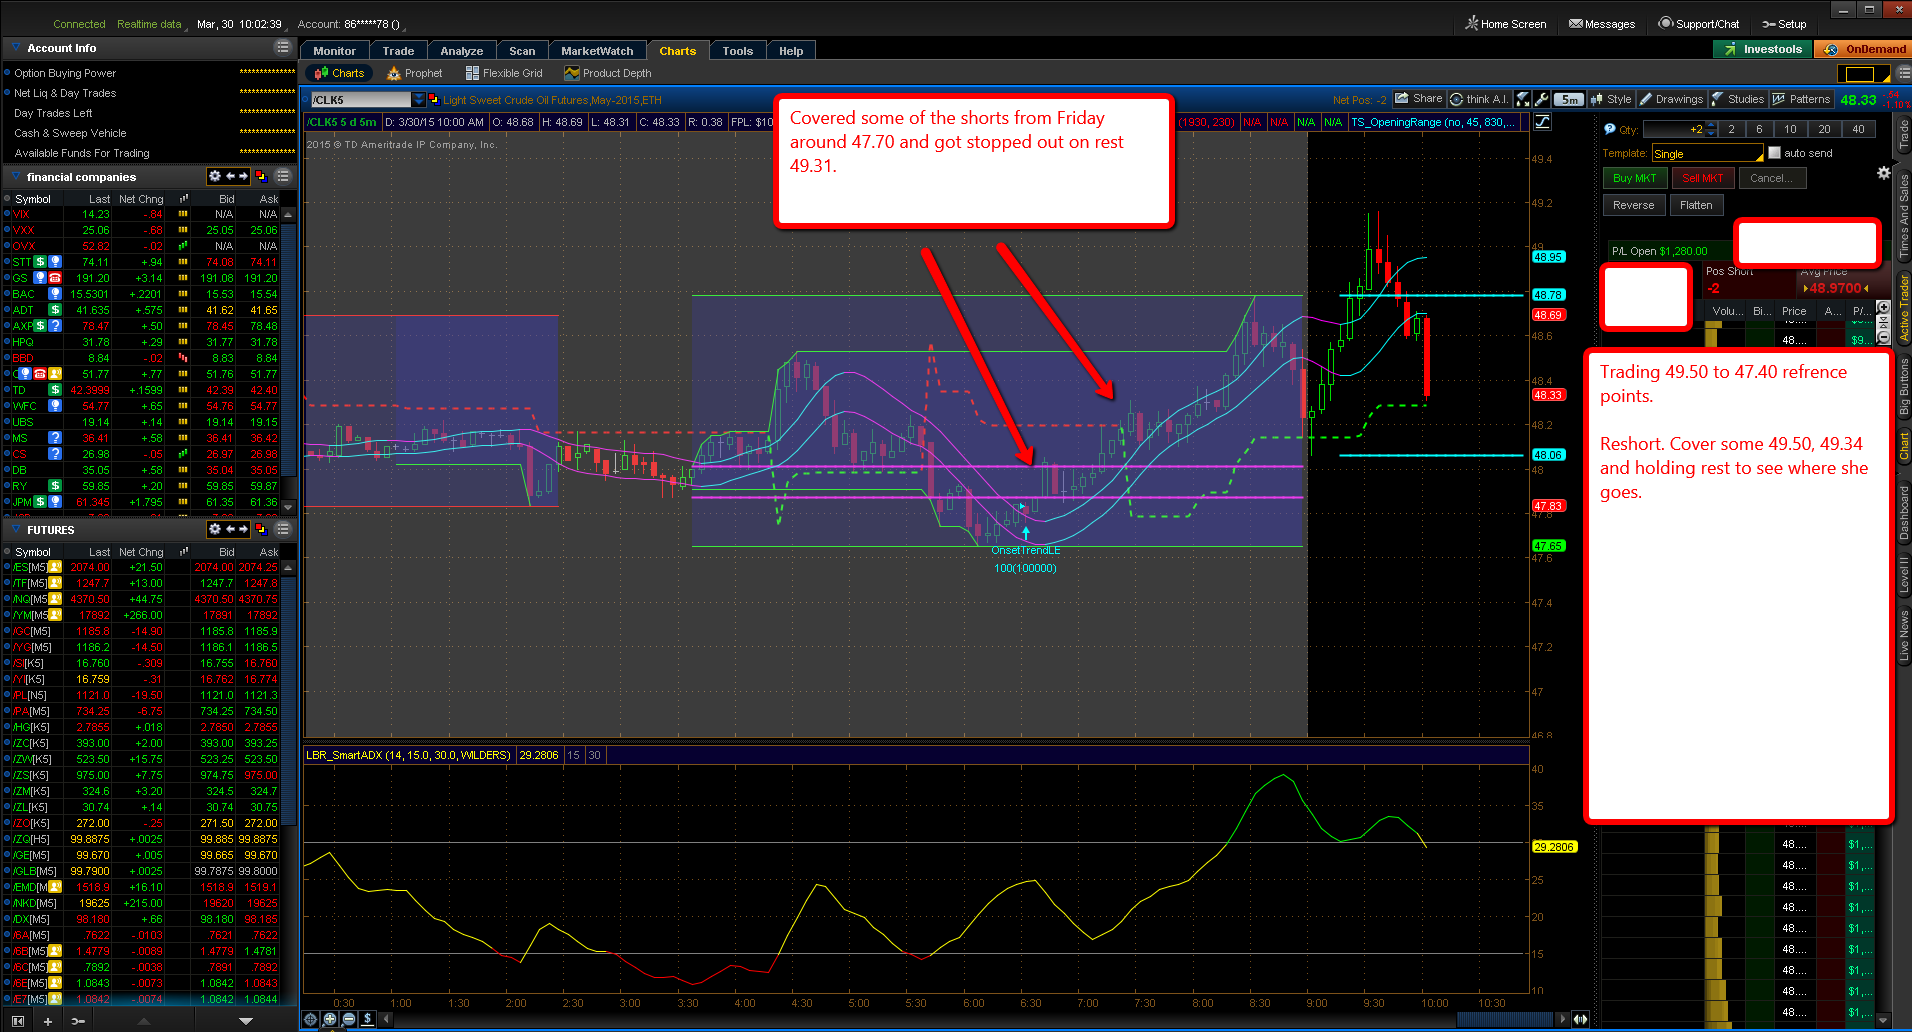Image resolution: width=1912 pixels, height=1032 pixels.
Task: Click the sidebar down arrow
Action: pos(246,1021)
